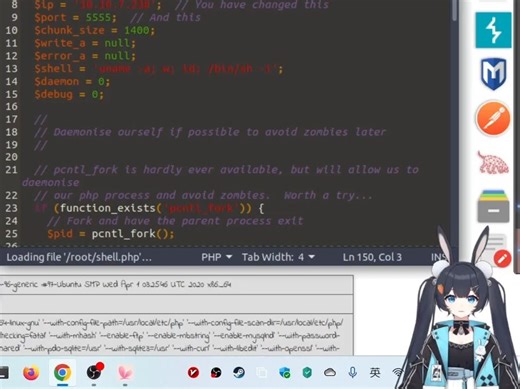This screenshot has width=520, height=389.
Task: Click line number 16 in the gutter
Action: tap(11, 107)
